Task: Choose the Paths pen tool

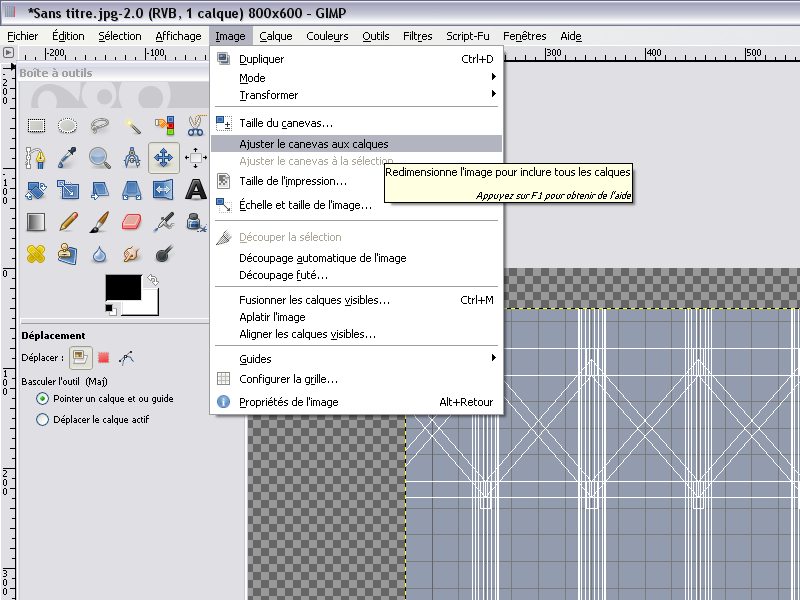Action: 36,158
